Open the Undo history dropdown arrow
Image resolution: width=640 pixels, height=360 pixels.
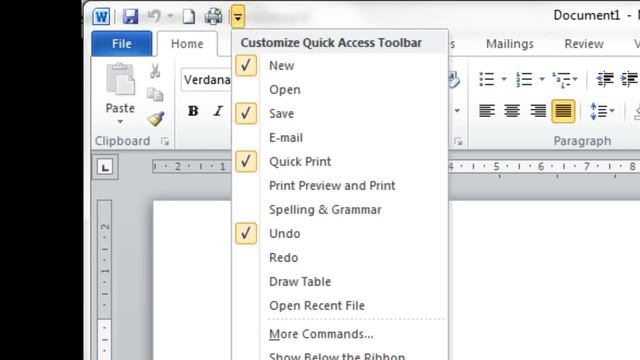pyautogui.click(x=170, y=17)
